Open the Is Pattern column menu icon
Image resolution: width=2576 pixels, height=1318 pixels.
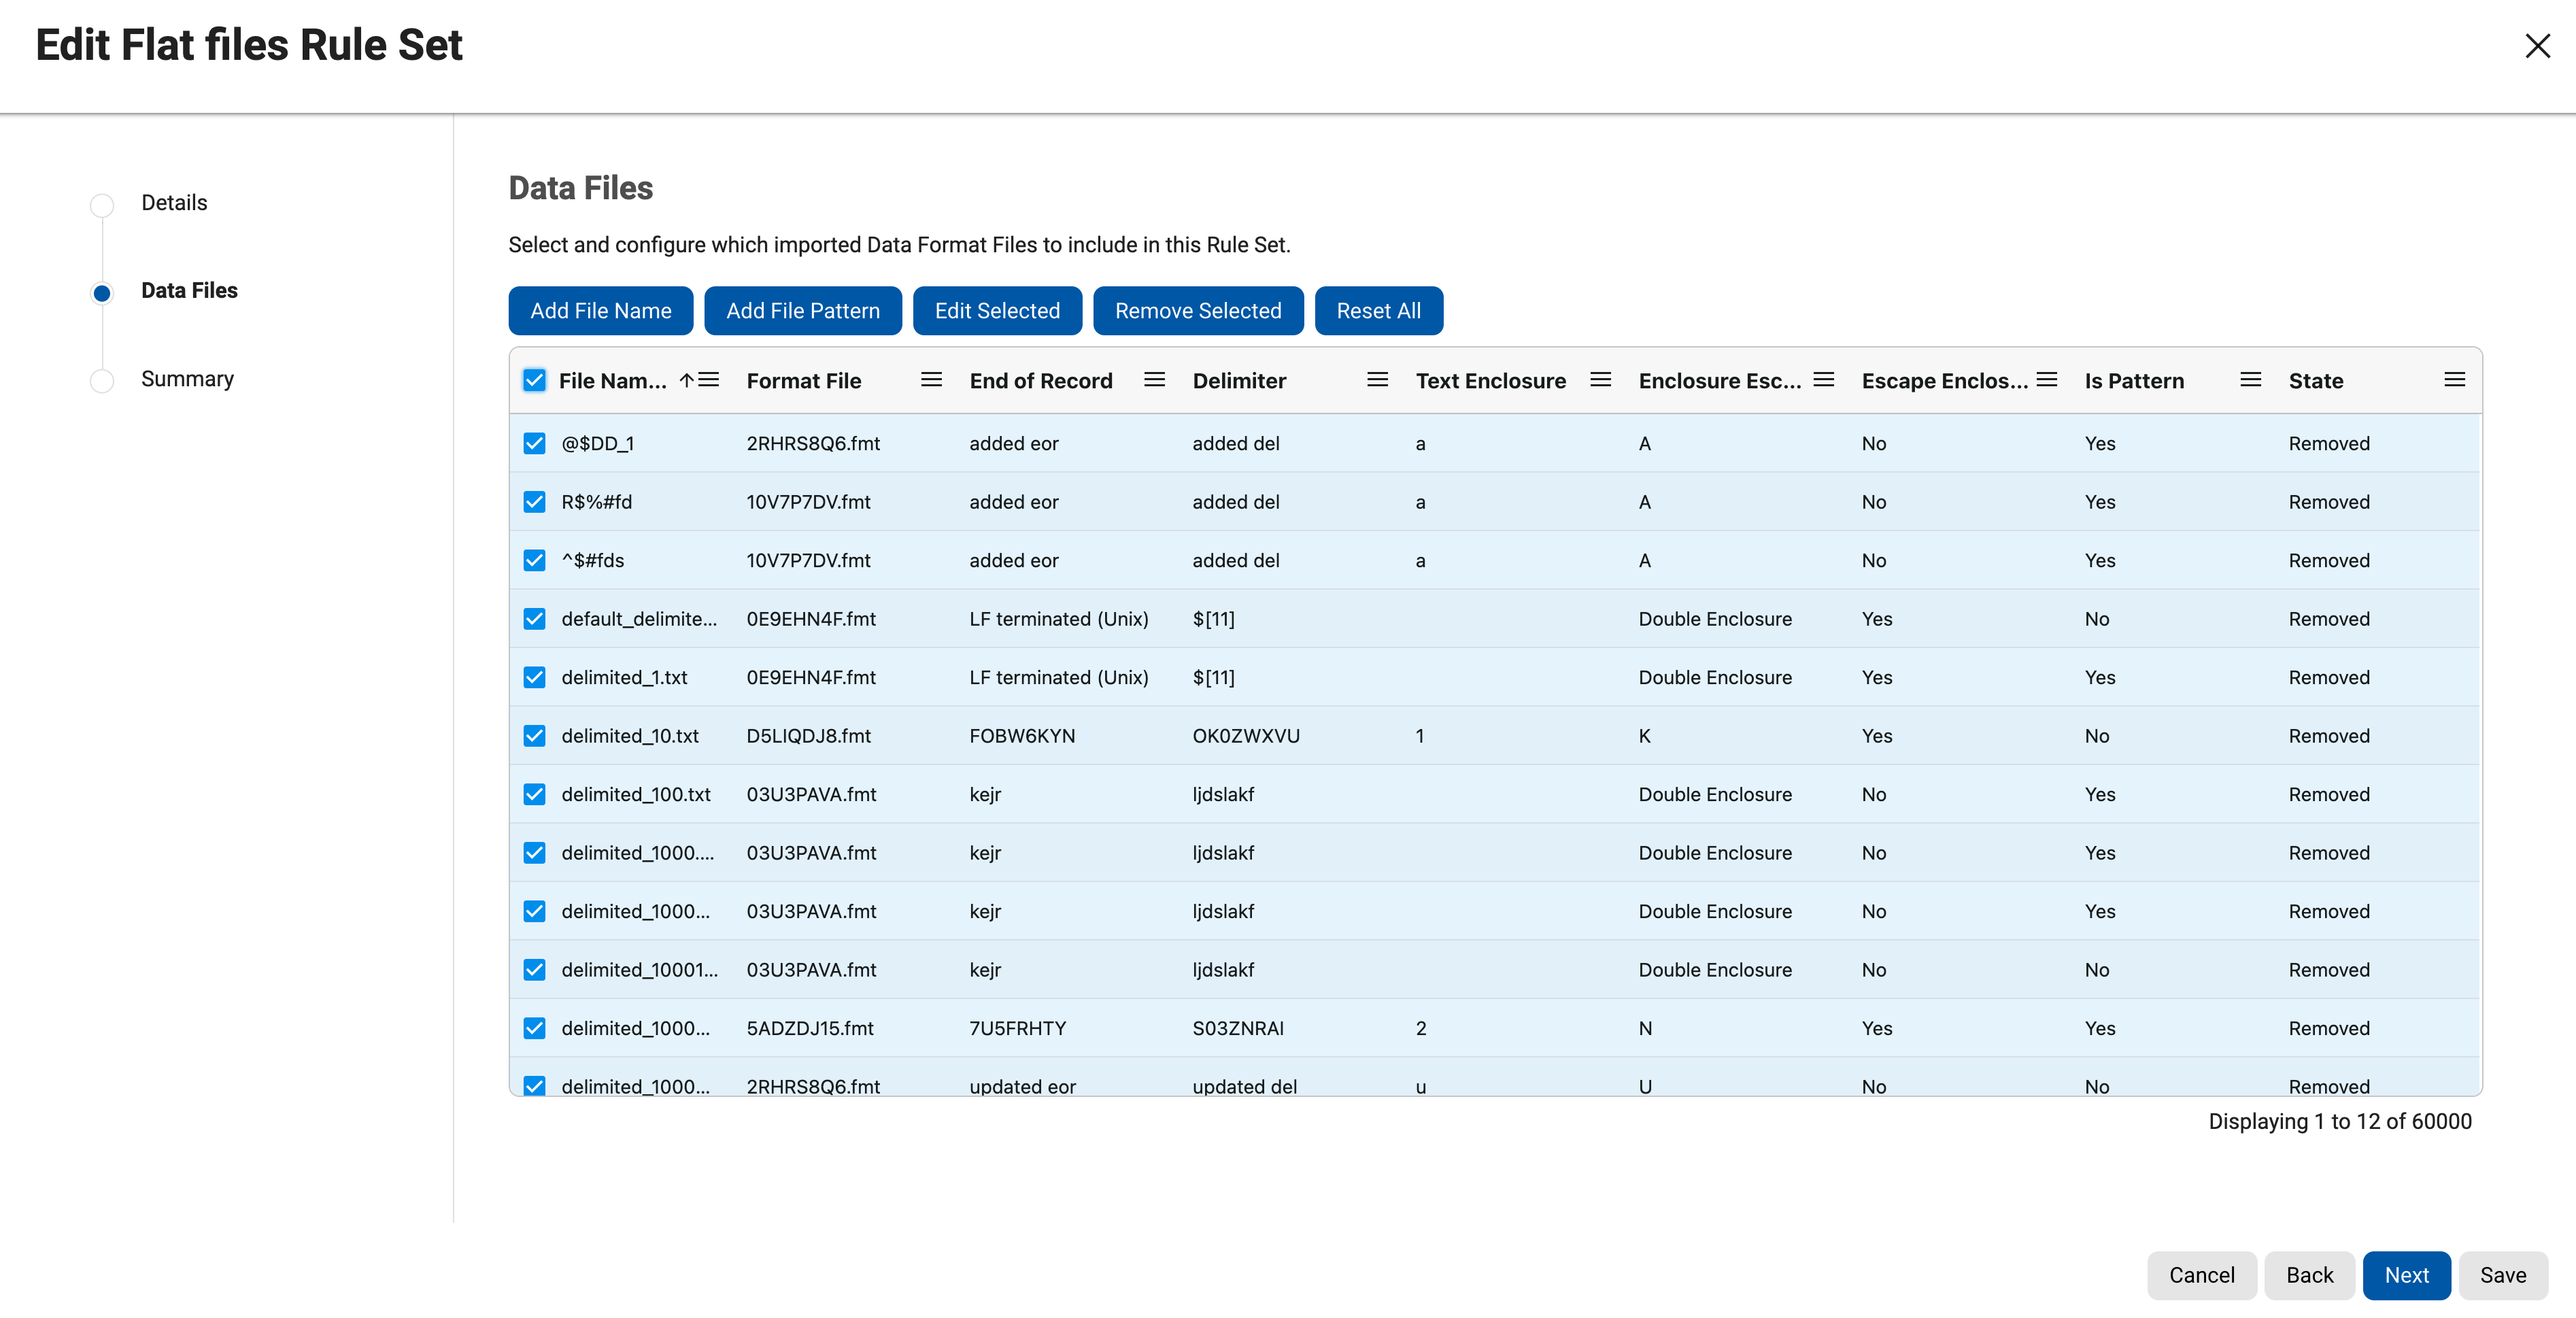[2250, 380]
